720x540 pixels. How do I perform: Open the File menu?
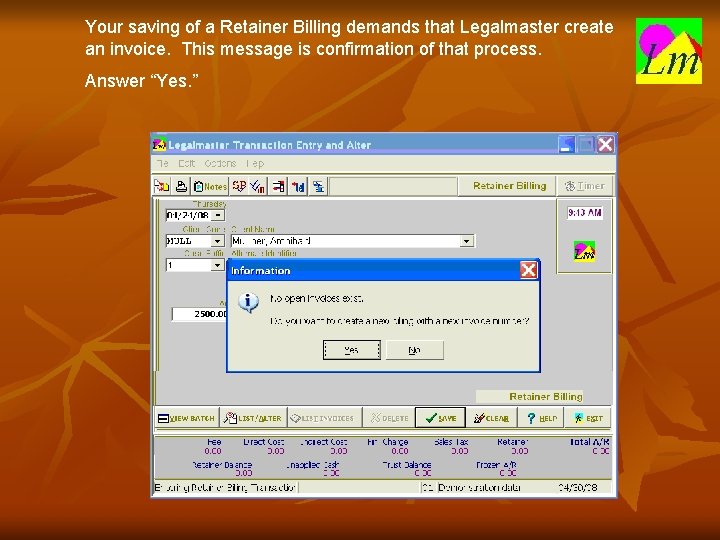click(163, 163)
